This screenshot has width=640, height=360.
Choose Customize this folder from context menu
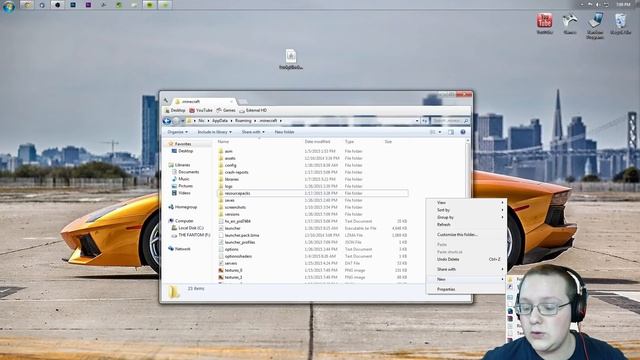point(466,235)
